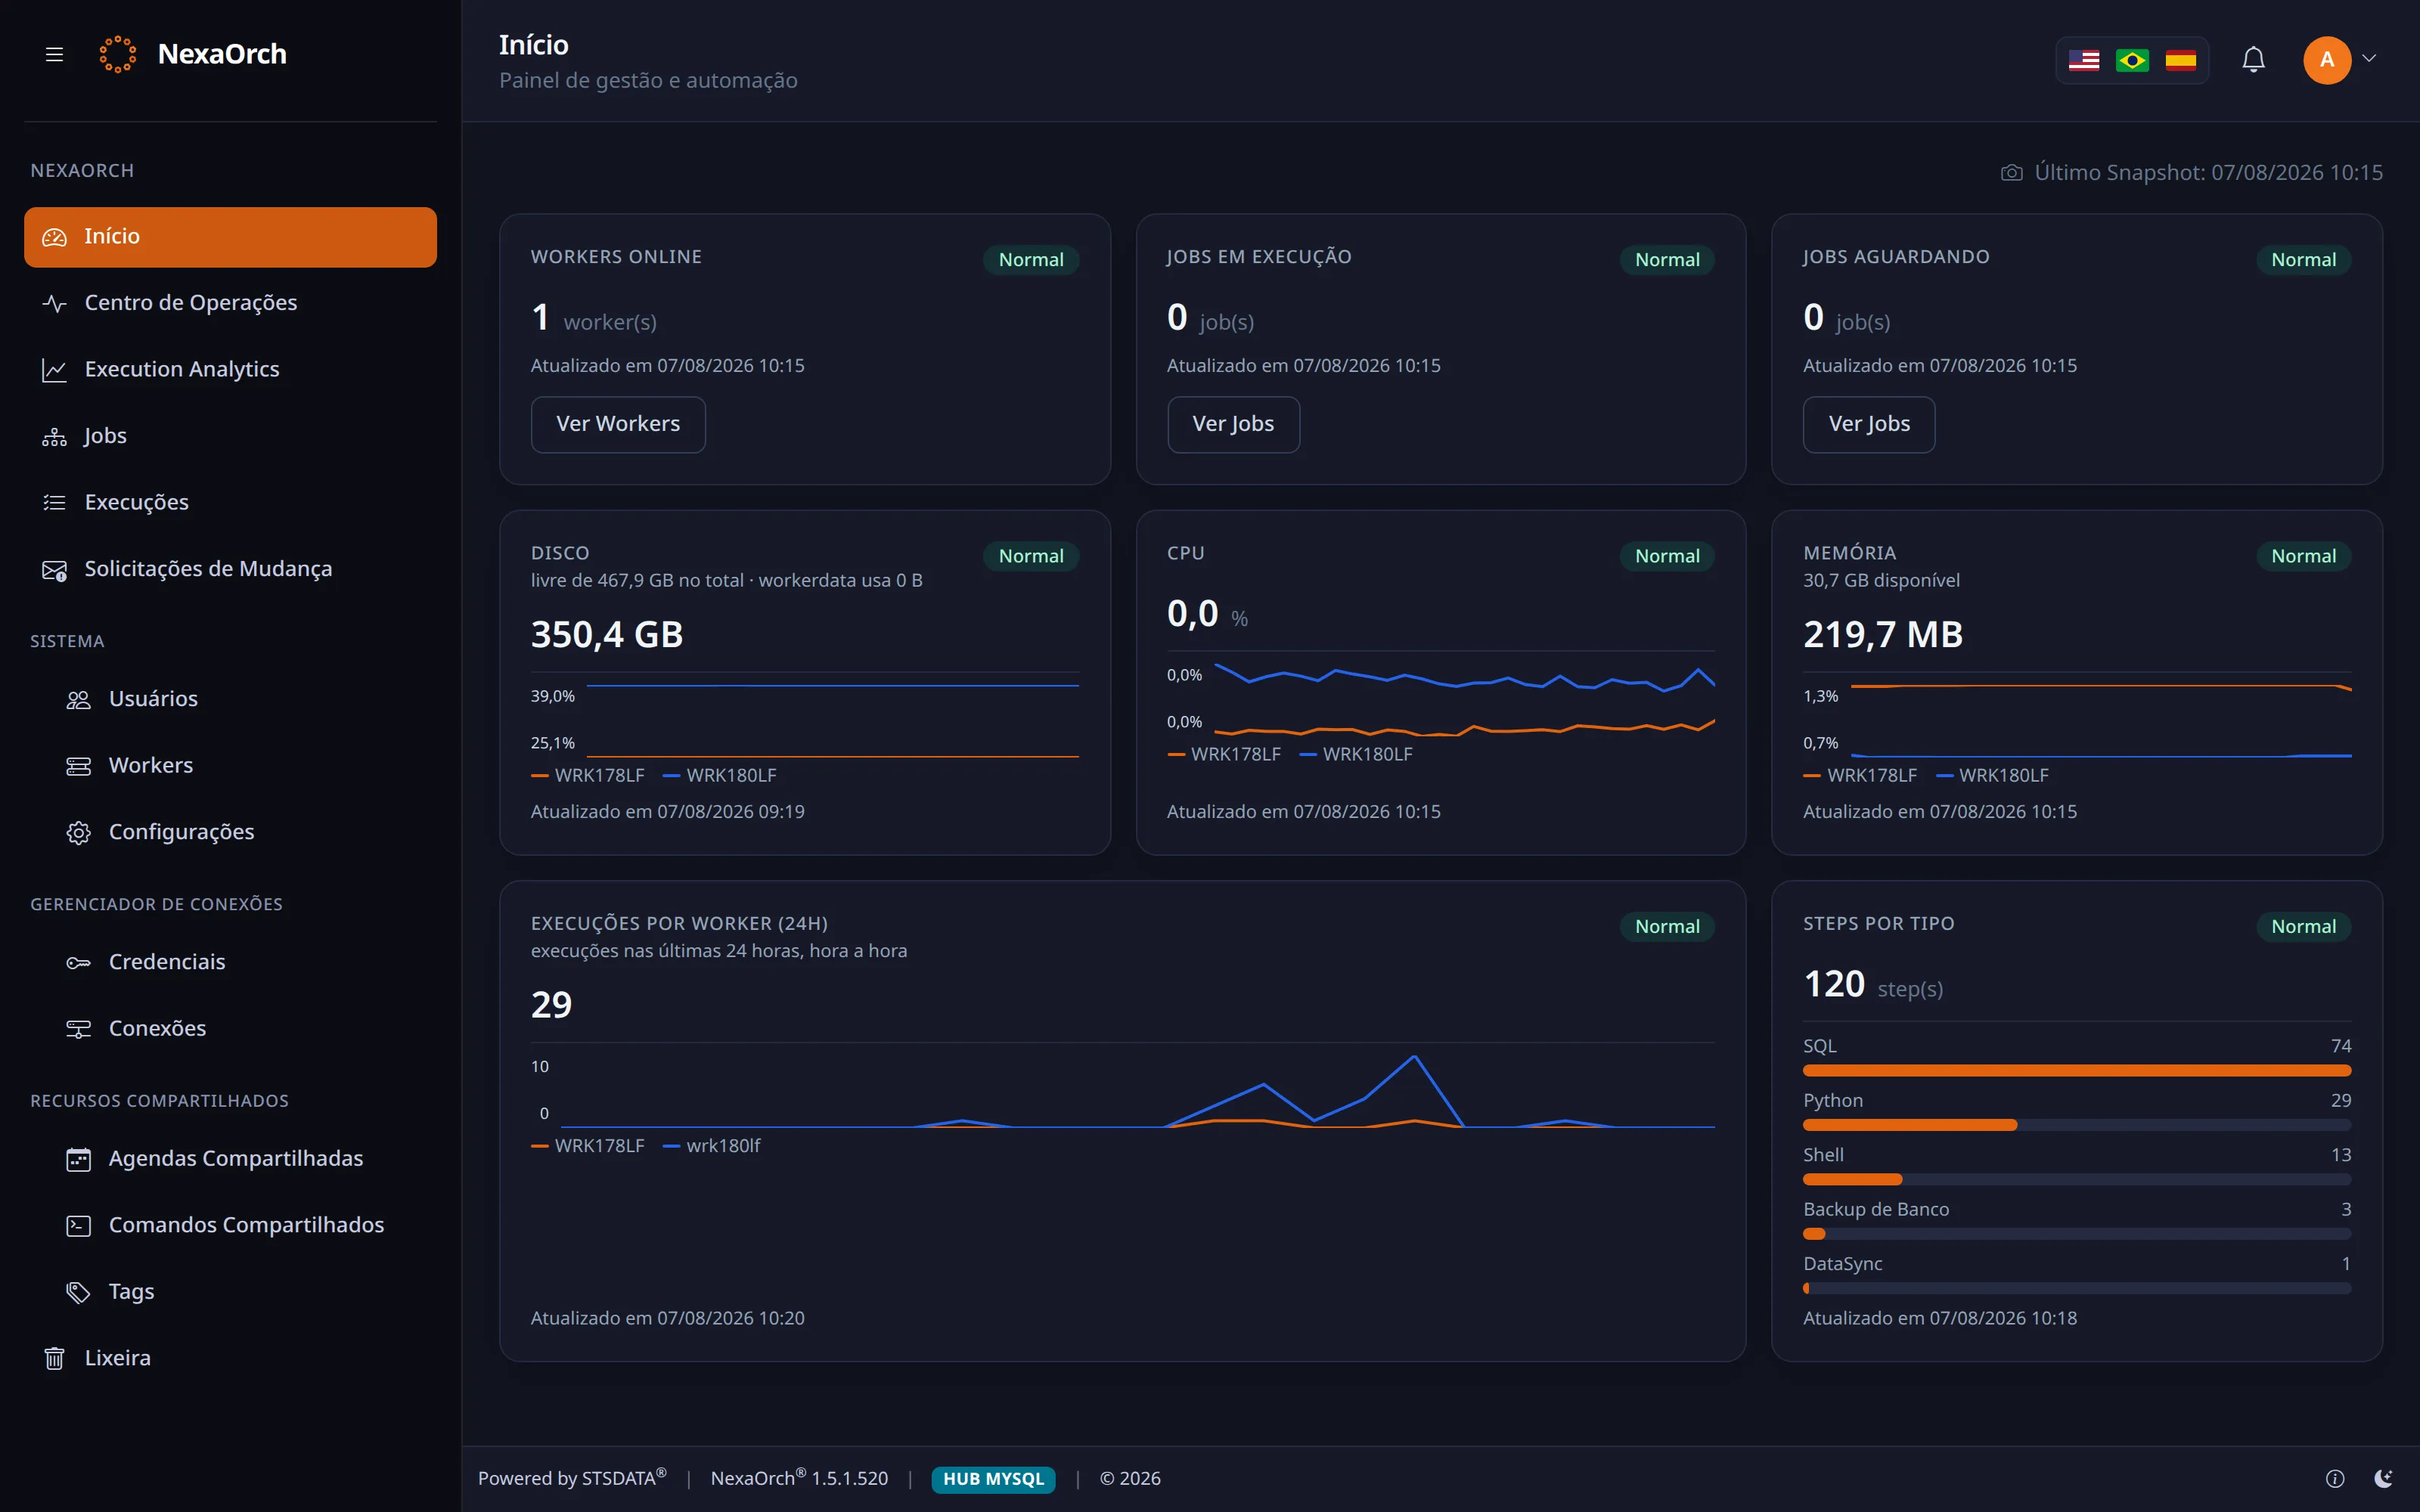
Task: Click the Normal badge on Steps por Tipo
Action: click(2303, 927)
